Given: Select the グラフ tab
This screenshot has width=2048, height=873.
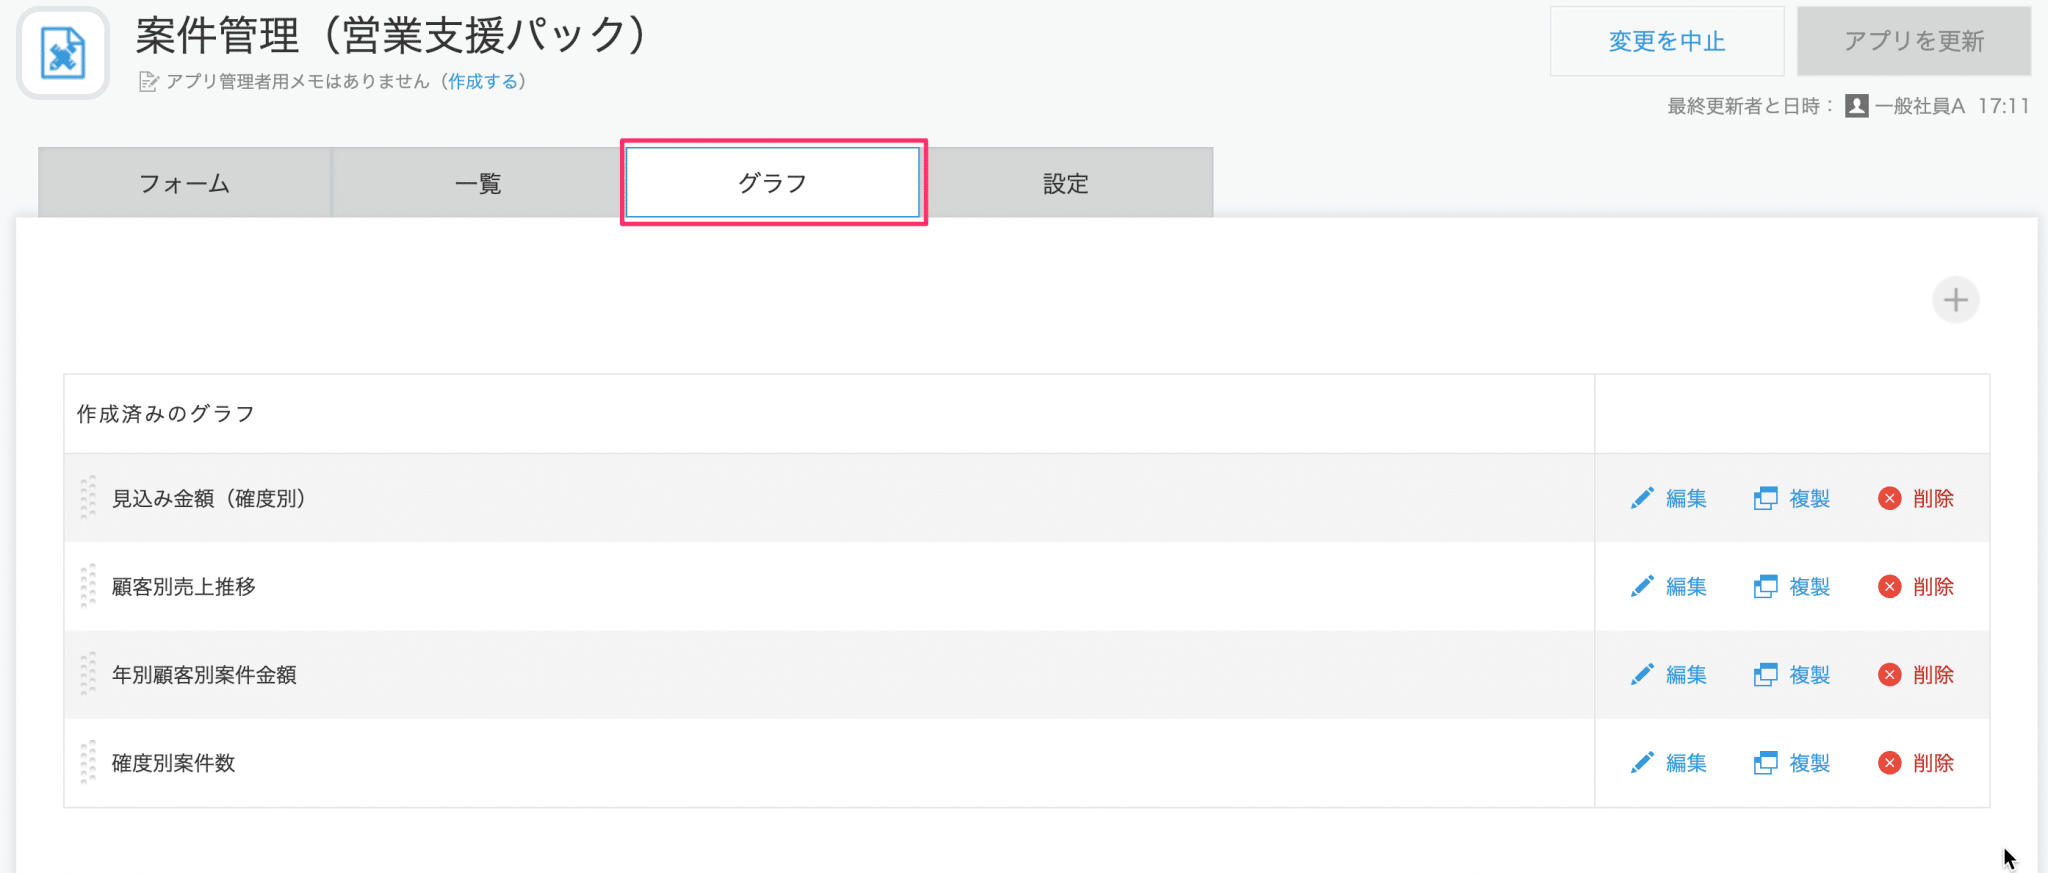Looking at the screenshot, I should tap(773, 183).
